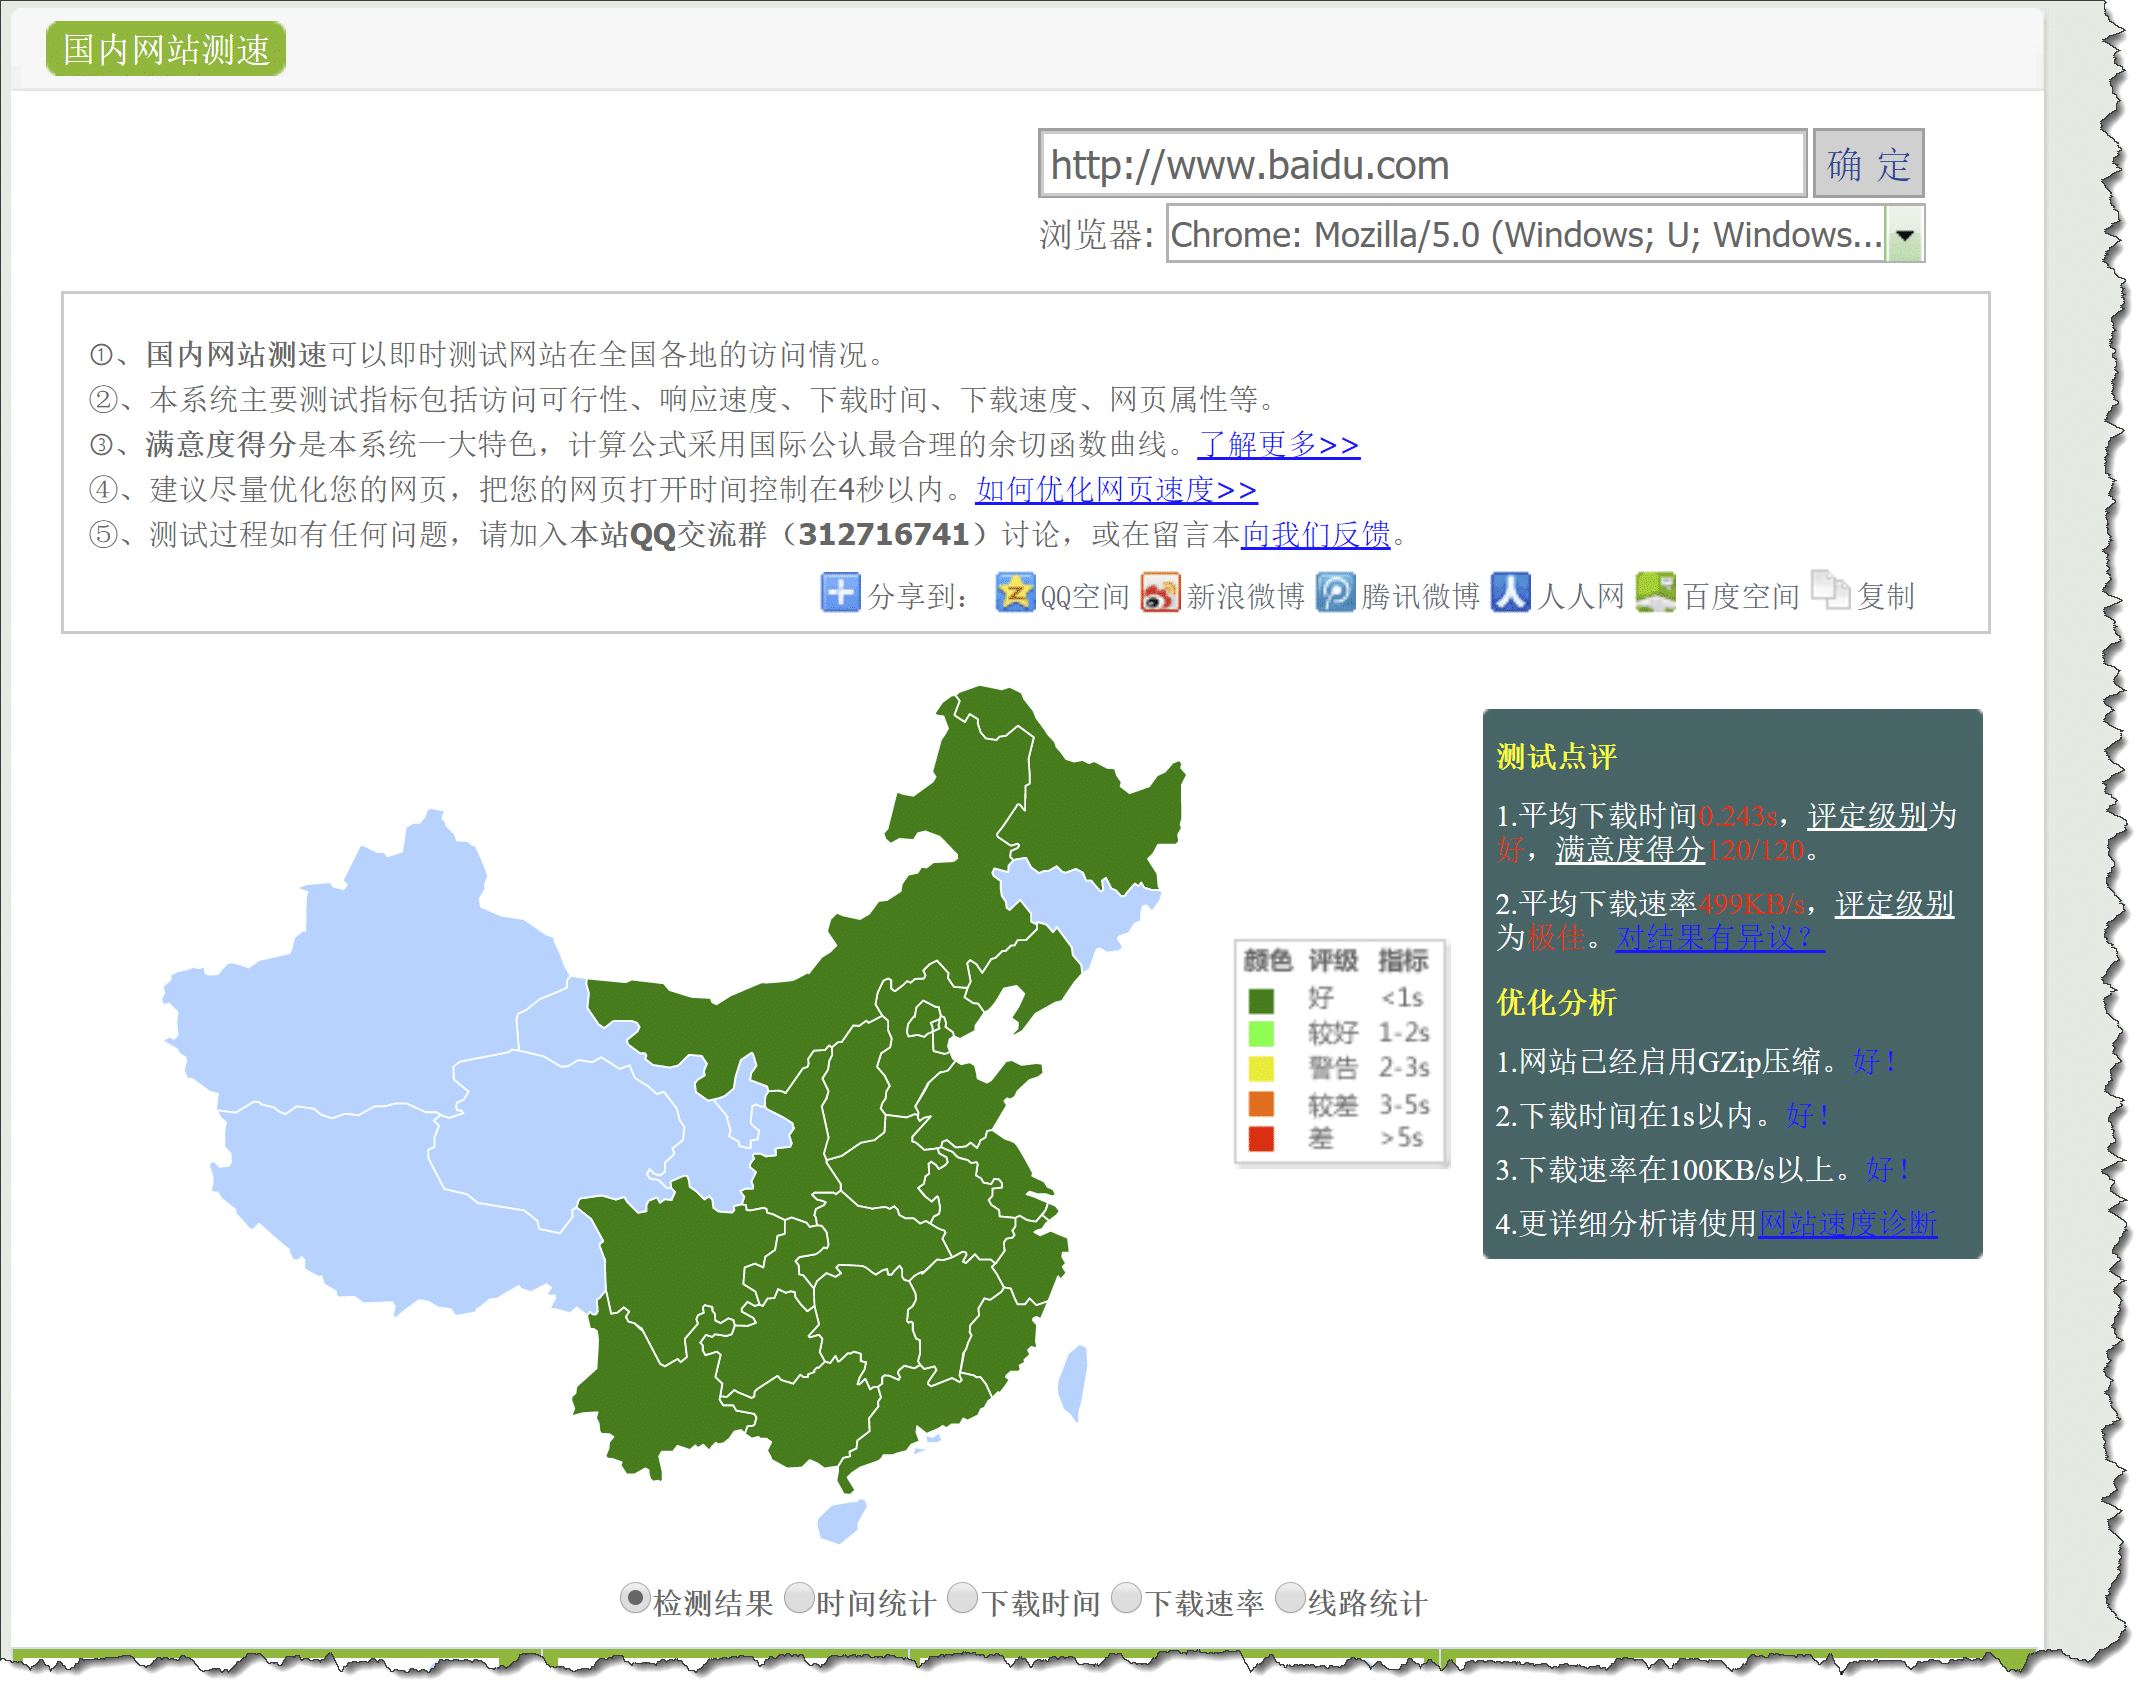The image size is (2148, 1696).
Task: Click the 网站速度诊断 link
Action: [1847, 1223]
